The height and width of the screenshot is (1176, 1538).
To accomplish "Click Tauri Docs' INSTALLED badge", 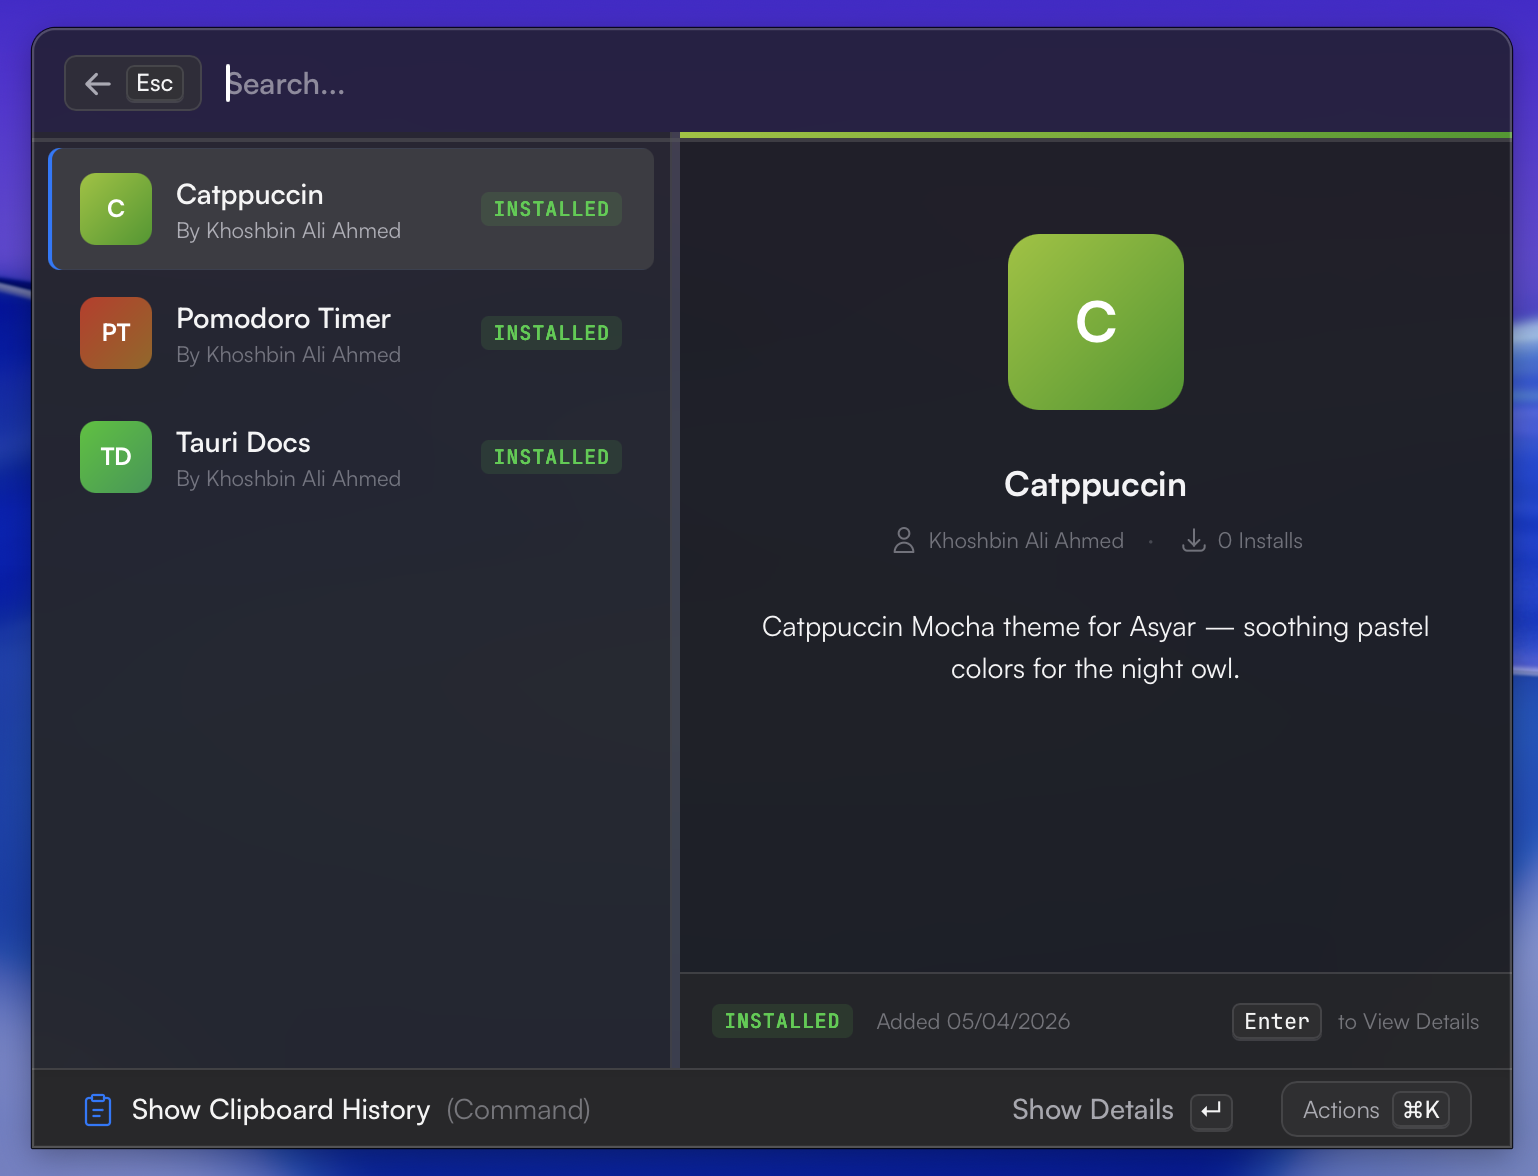I will [551, 457].
